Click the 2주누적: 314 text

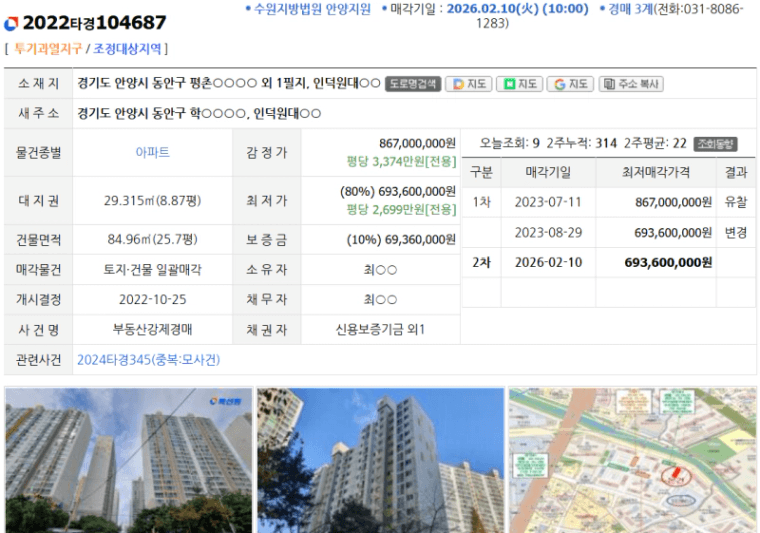coord(582,143)
